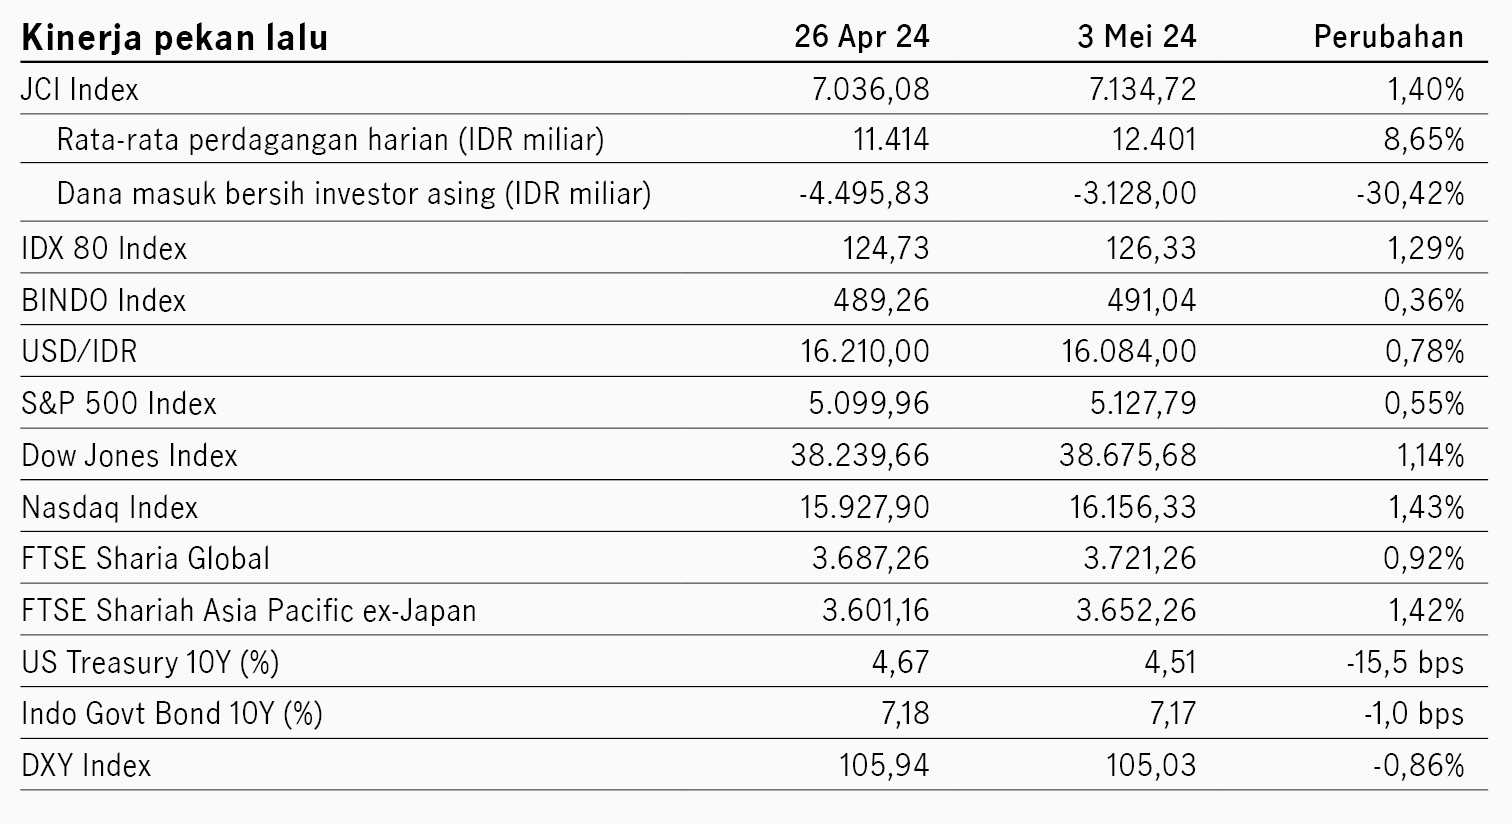Click the 'Nasdaq Index' row label

110,508
